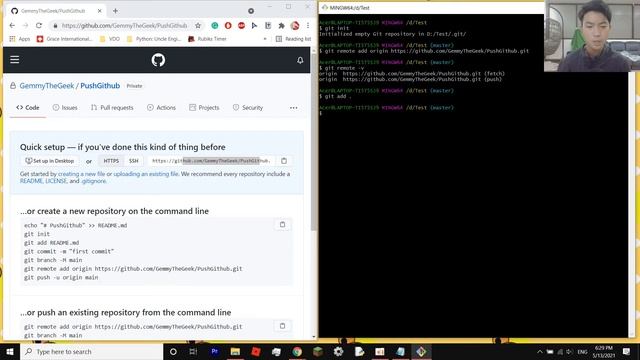The image size is (640, 360).
Task: Open the GitHub hamburger menu
Action: click(15, 60)
